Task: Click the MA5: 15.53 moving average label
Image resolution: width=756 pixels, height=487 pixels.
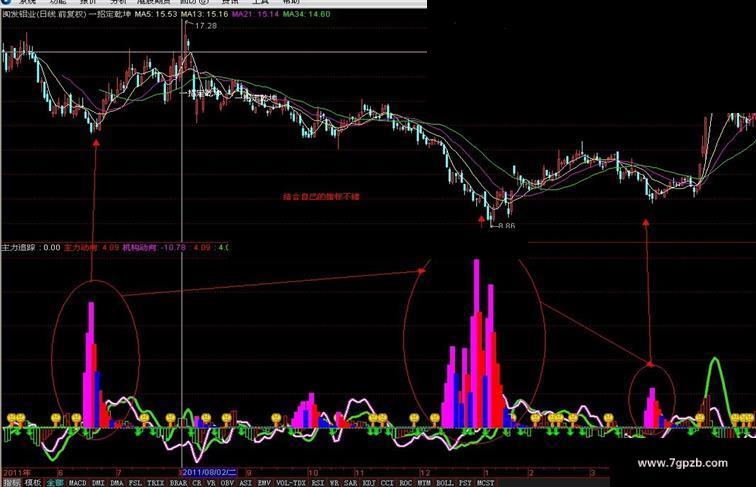Action: pos(156,14)
